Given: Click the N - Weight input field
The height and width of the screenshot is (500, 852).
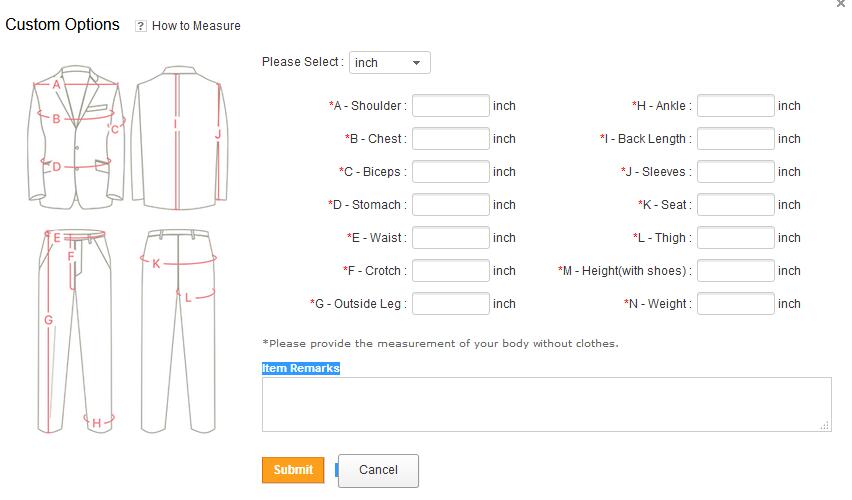Looking at the screenshot, I should (736, 304).
